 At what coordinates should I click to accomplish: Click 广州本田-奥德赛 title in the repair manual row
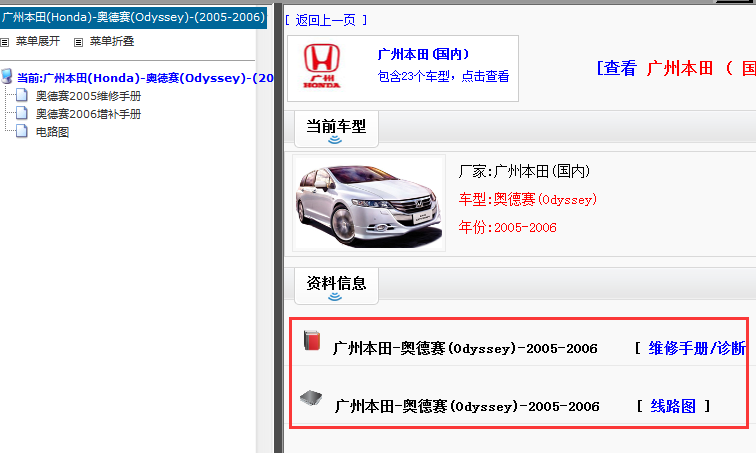point(465,348)
